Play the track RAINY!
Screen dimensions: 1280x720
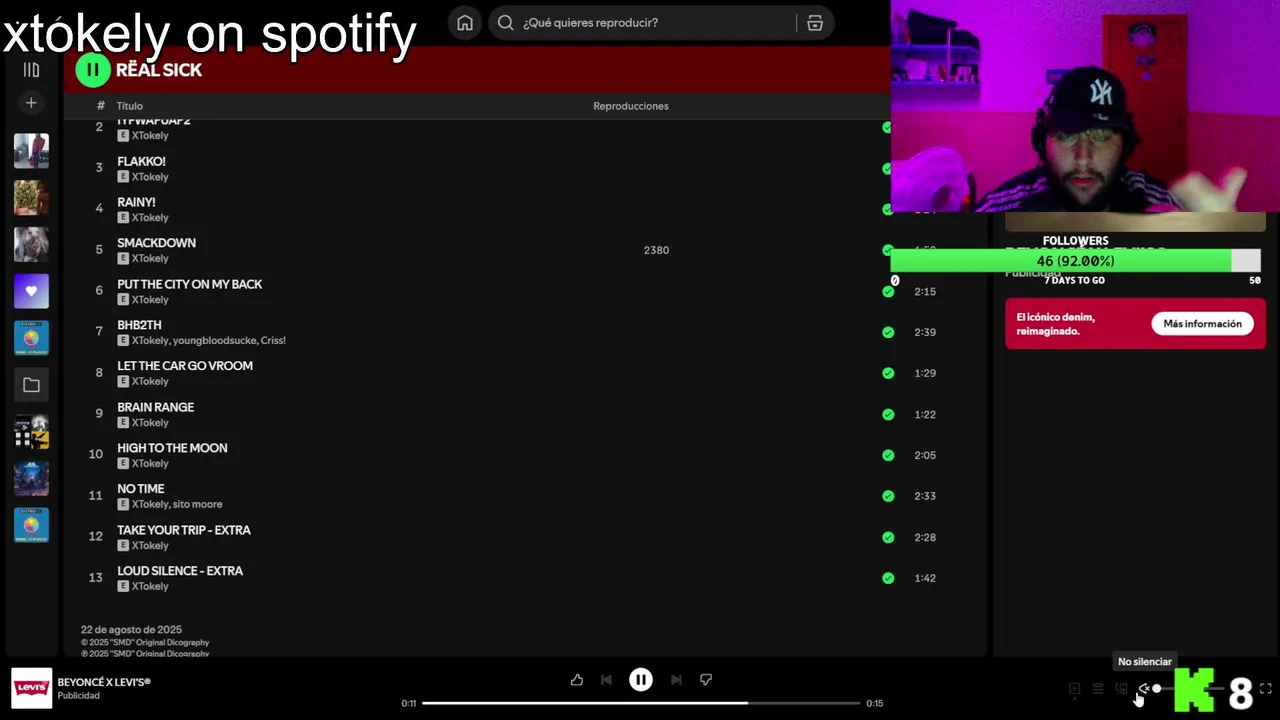click(x=136, y=202)
